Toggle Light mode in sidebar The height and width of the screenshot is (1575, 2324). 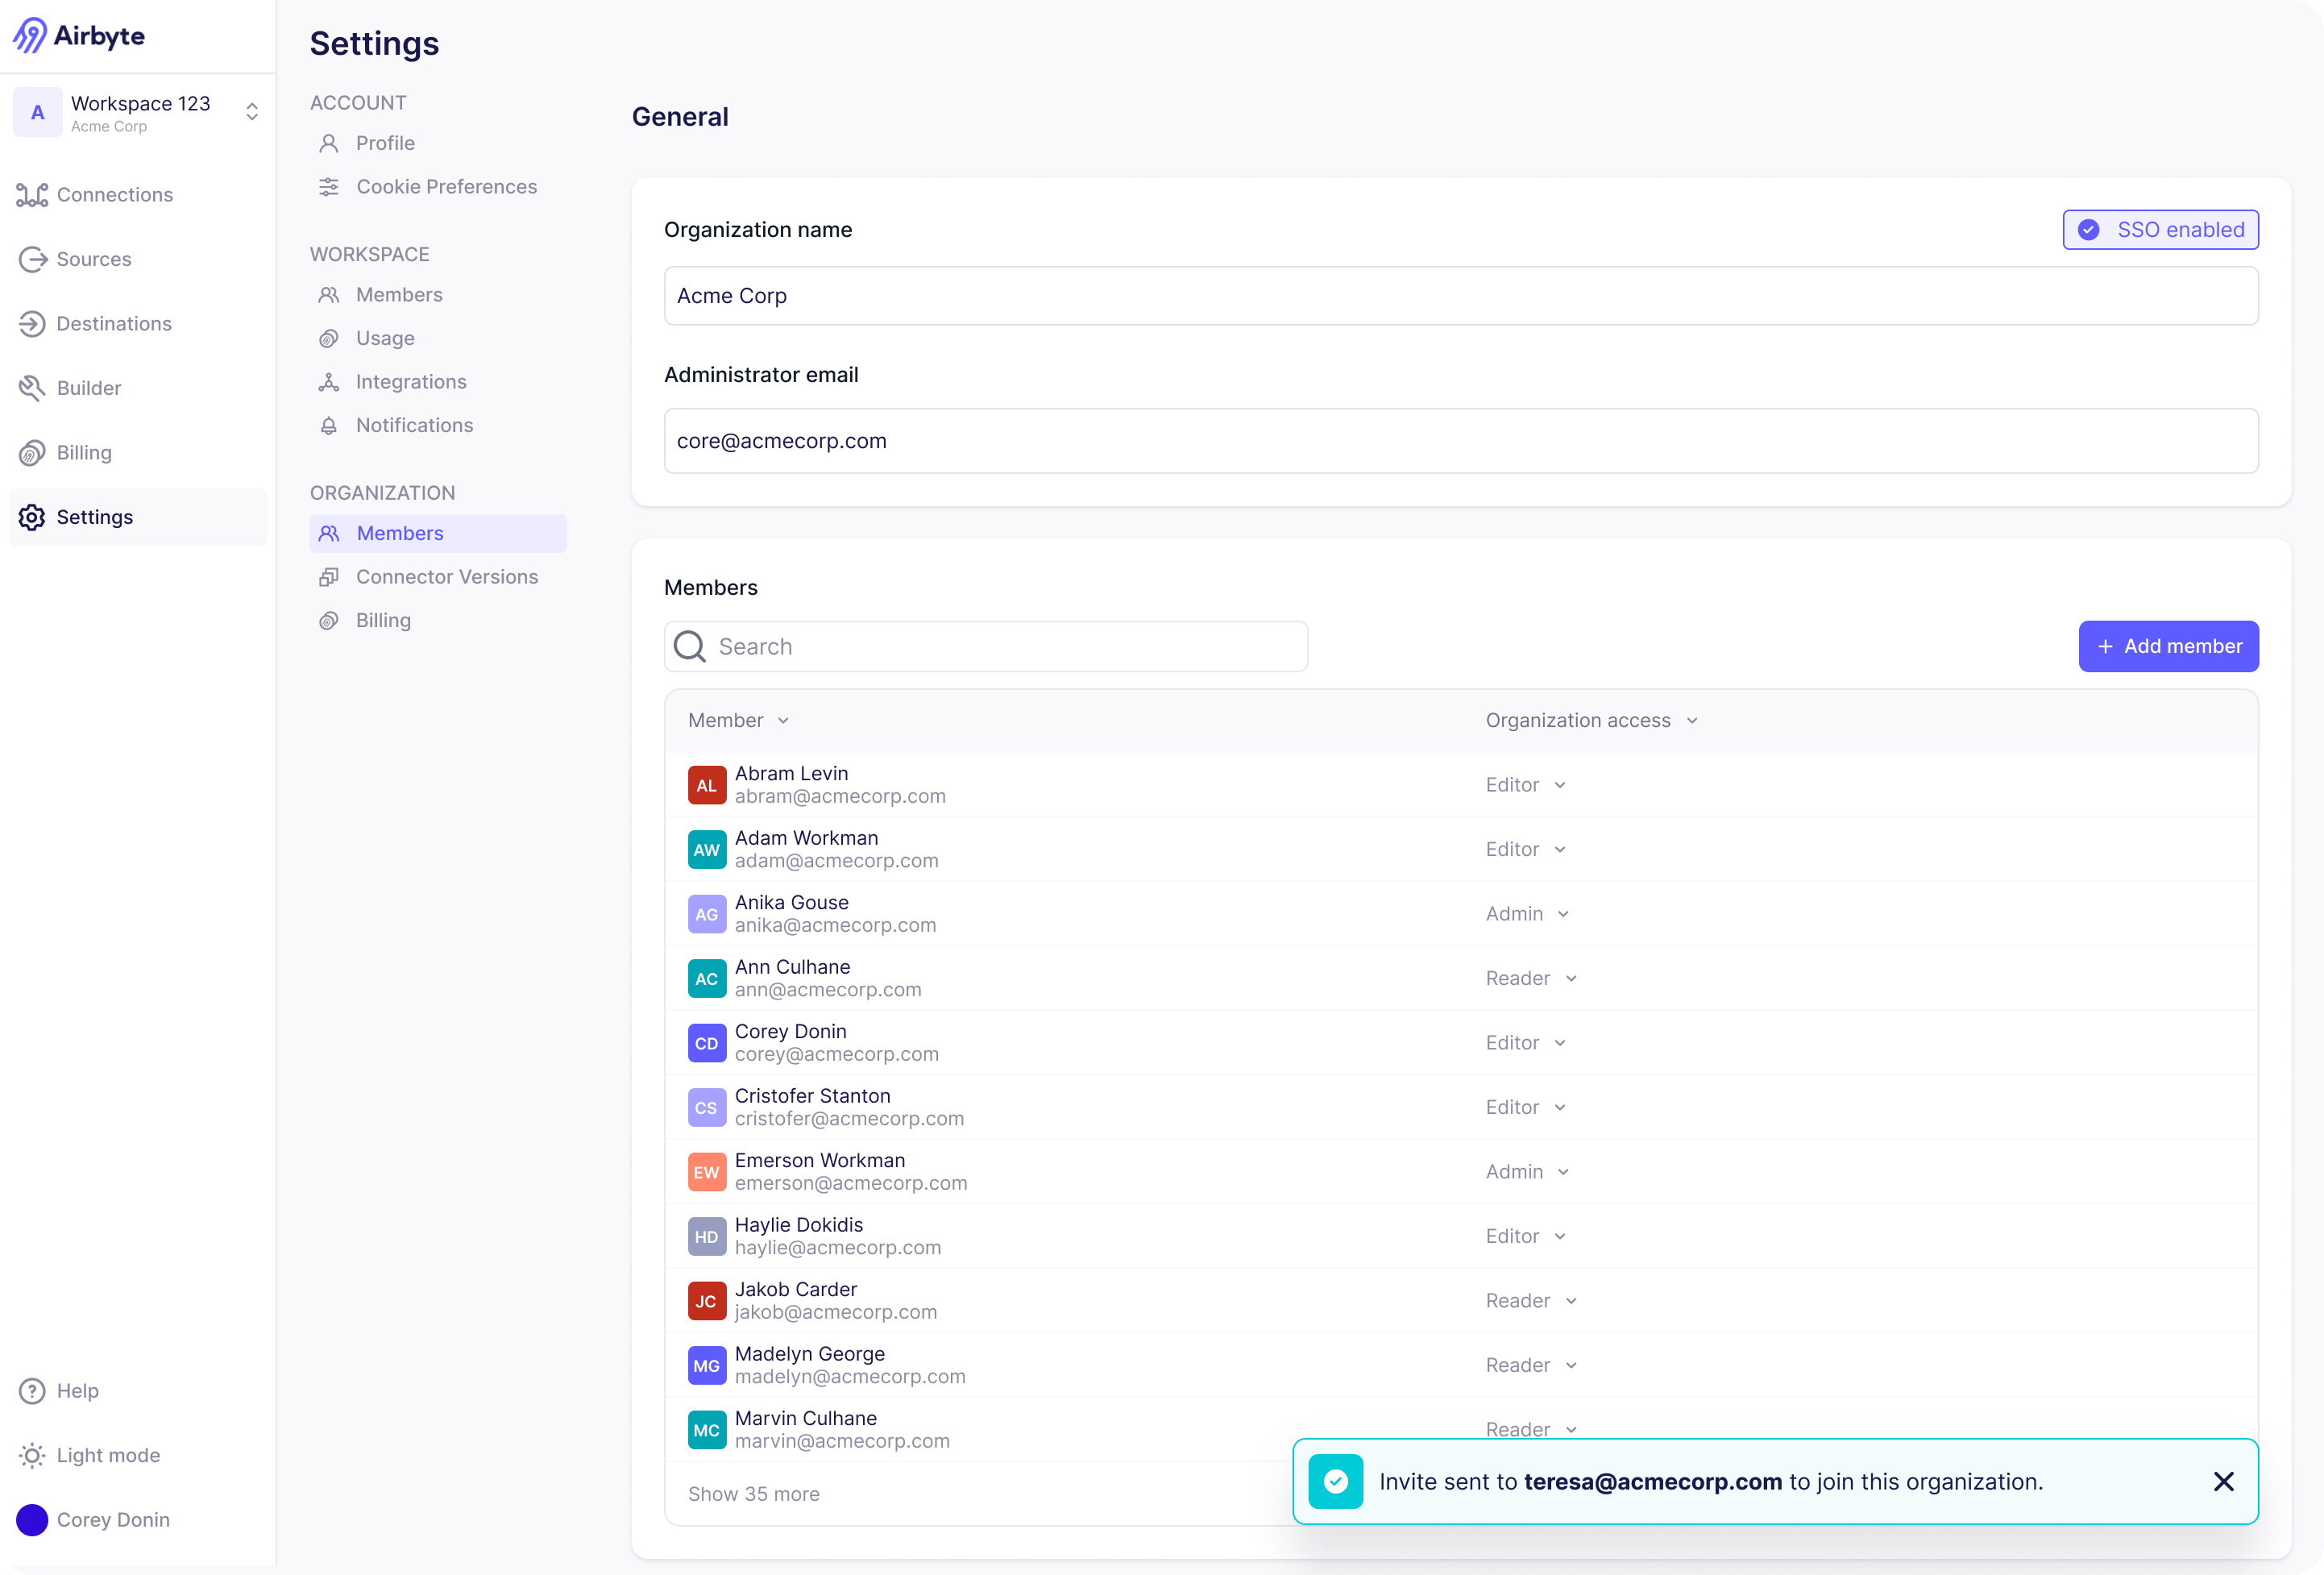(90, 1456)
